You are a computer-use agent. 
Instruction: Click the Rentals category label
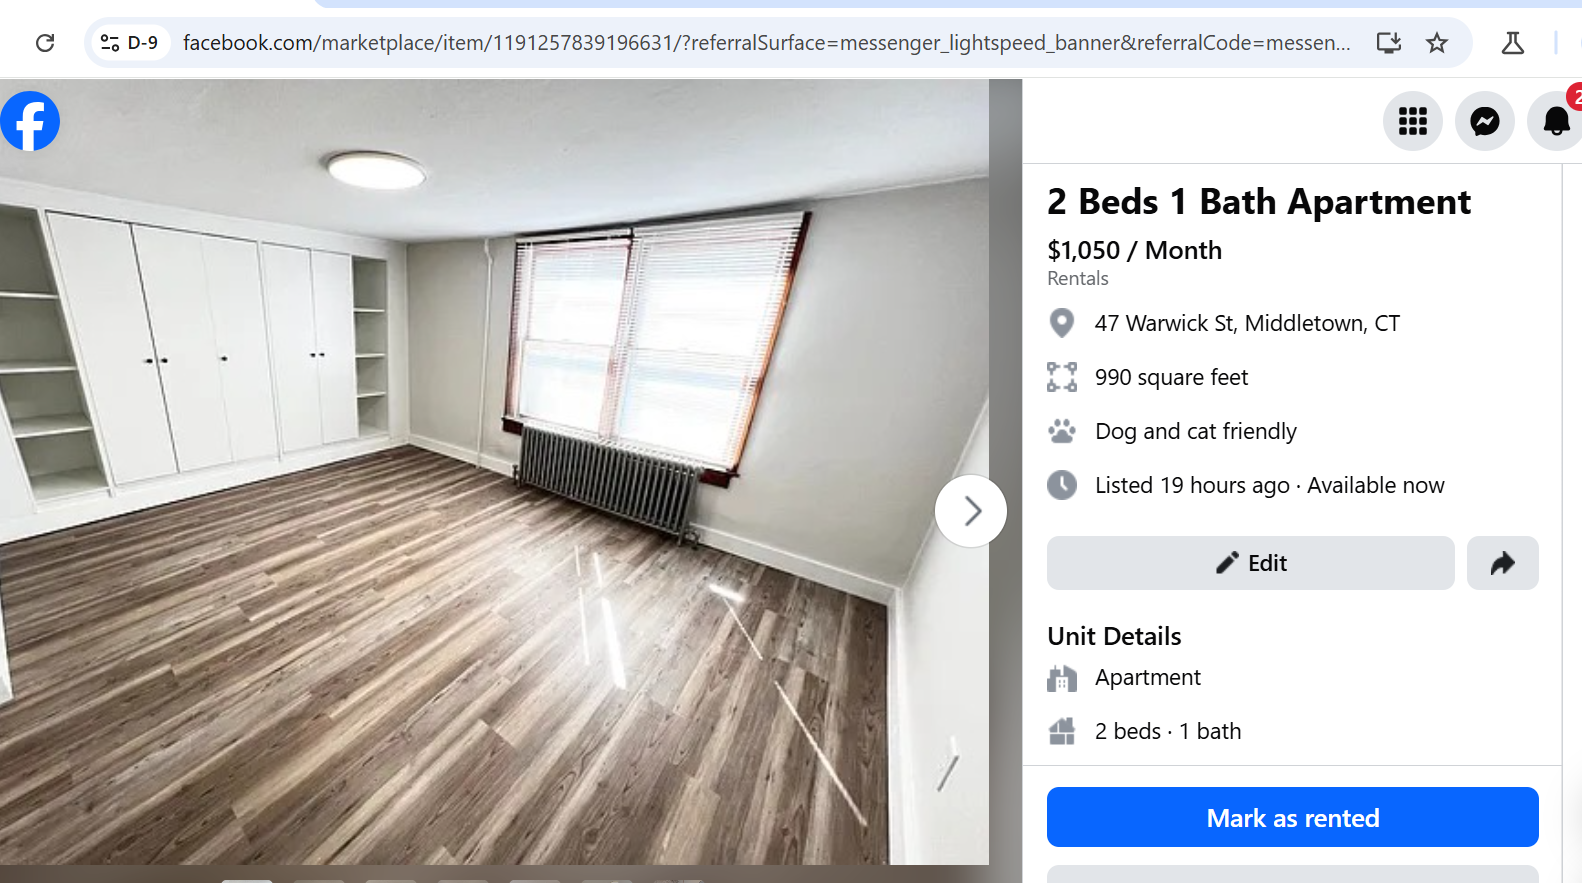click(1077, 278)
